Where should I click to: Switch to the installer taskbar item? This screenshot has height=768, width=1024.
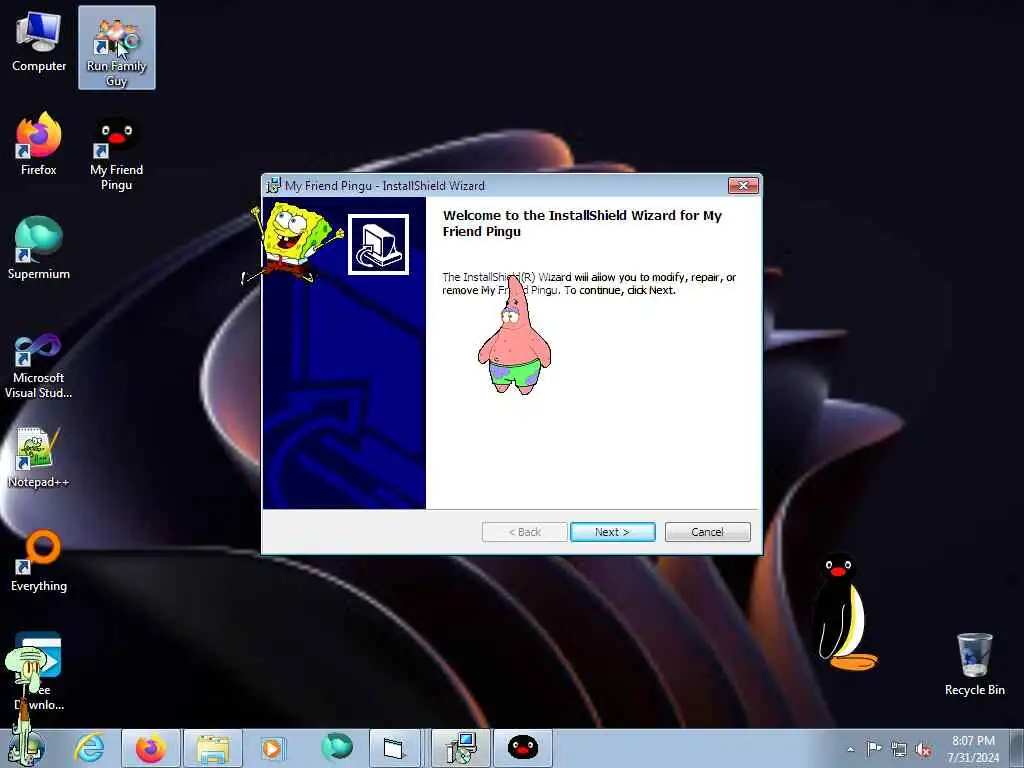tap(461, 748)
